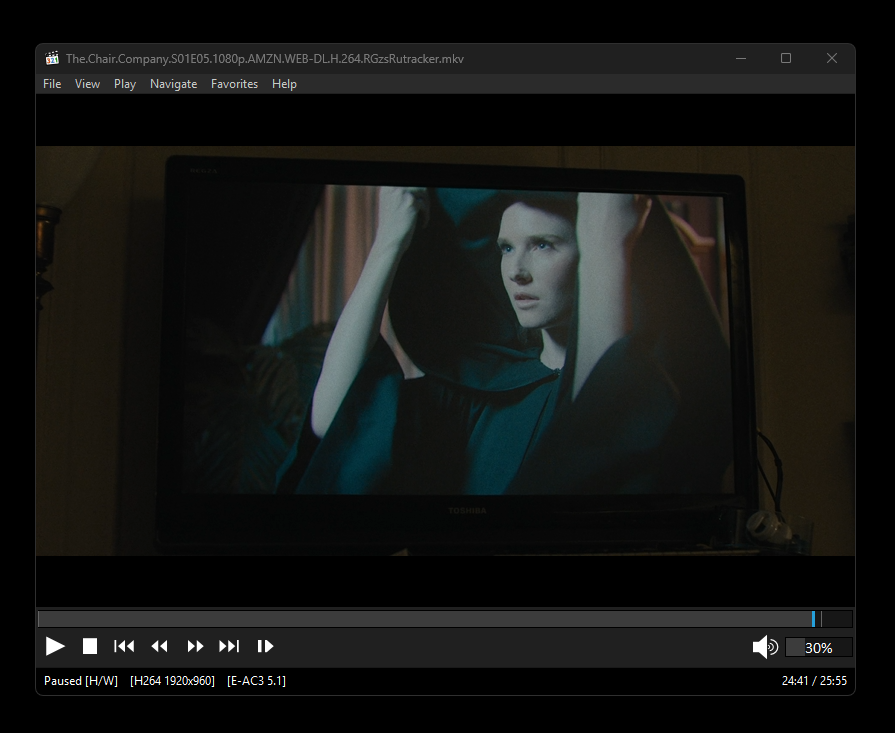Click the seek bar blue position marker
895x733 pixels.
813,619
